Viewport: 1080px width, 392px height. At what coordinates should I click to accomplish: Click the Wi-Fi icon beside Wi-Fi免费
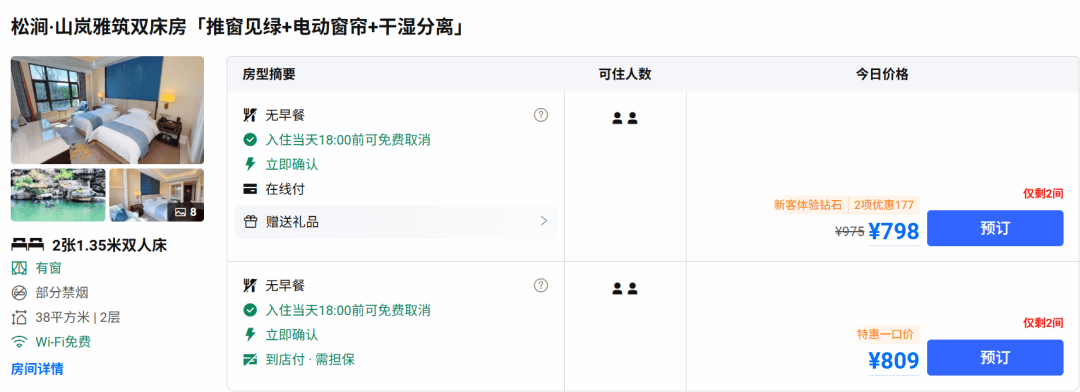click(x=19, y=342)
